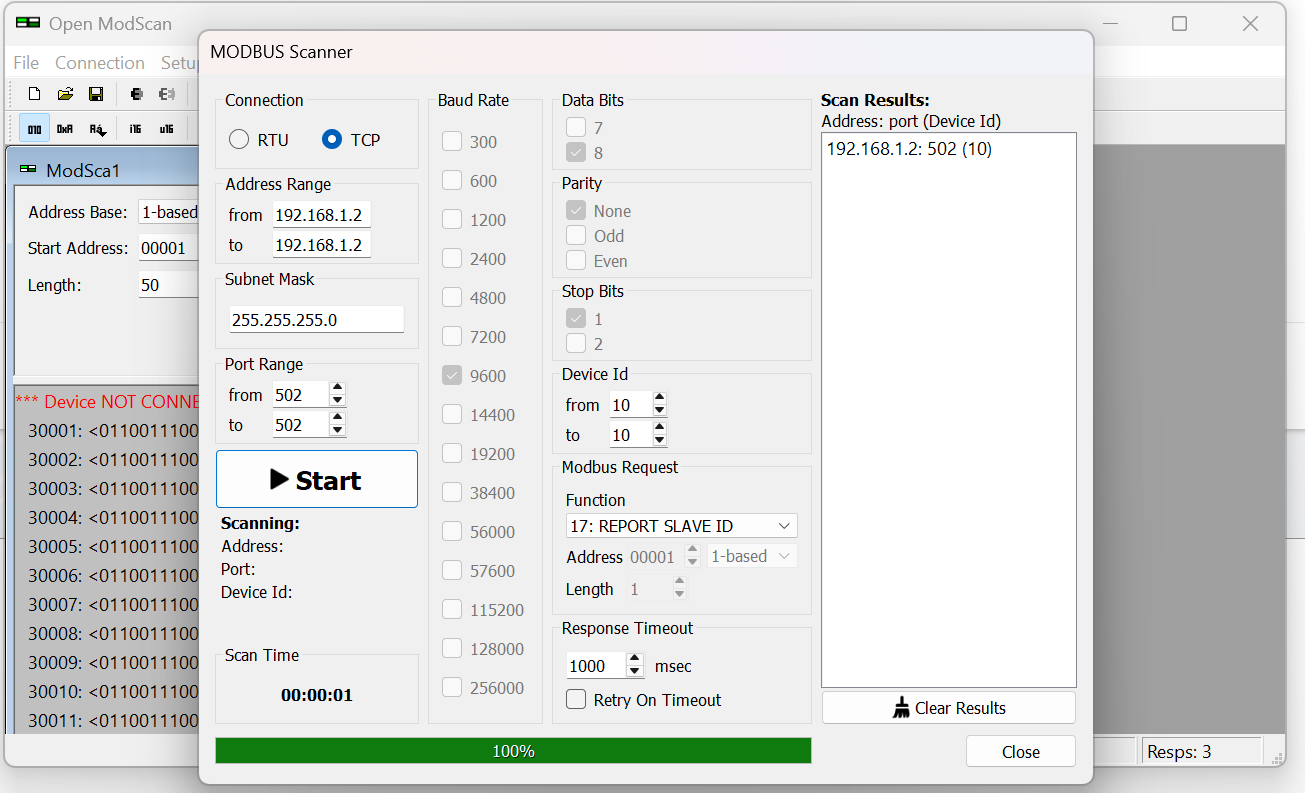Click the Subnet Mask input field
Screen dimensions: 1305x793
click(316, 320)
